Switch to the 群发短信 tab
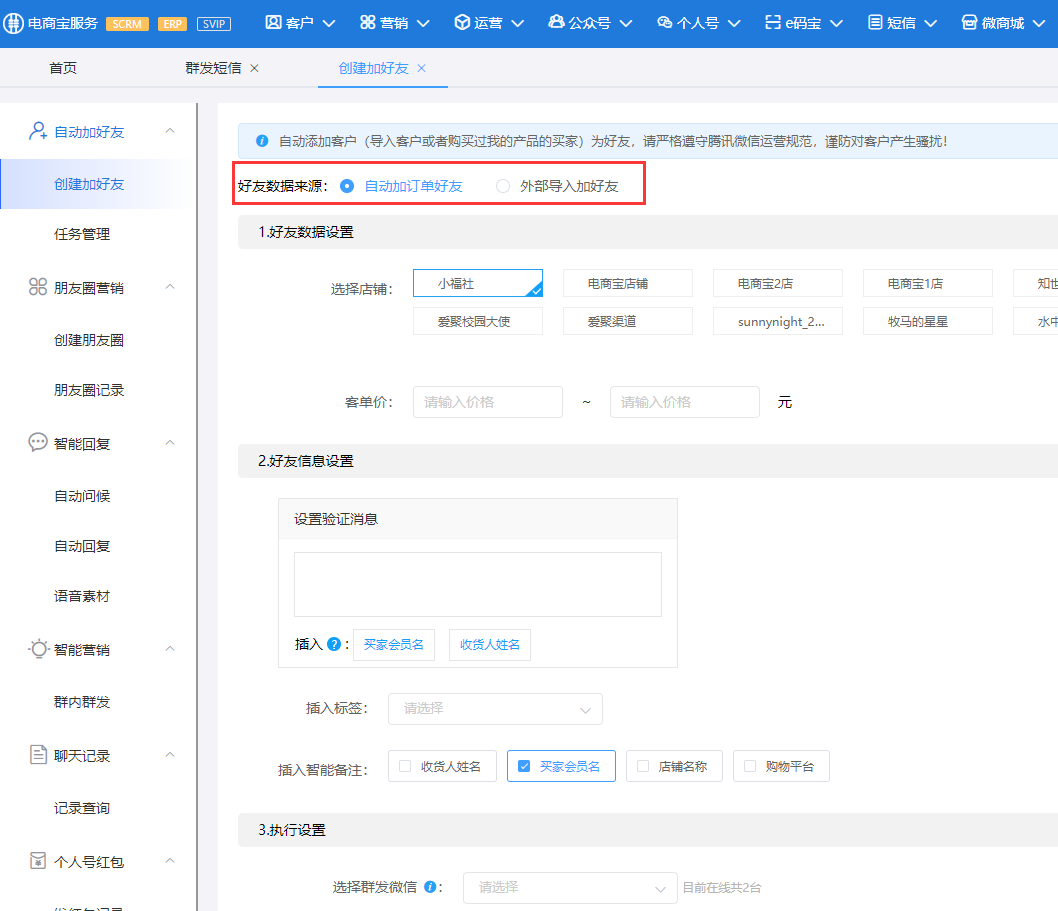 [213, 68]
